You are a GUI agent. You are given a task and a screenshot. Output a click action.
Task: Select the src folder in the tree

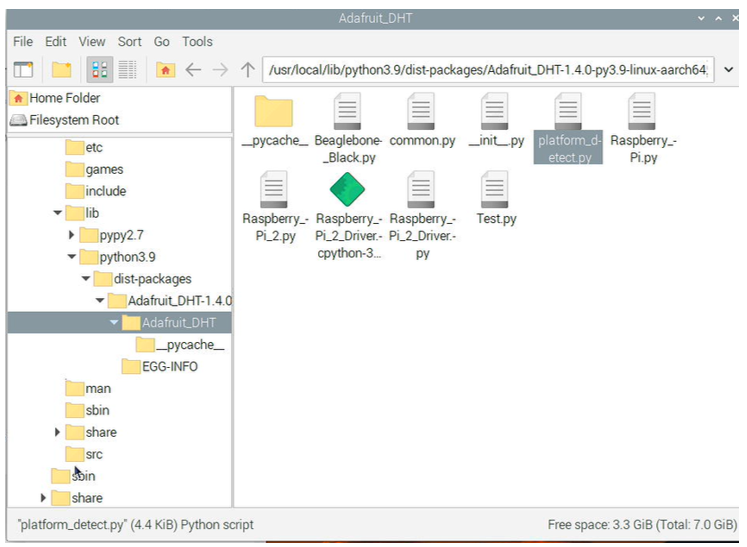[x=84, y=454]
